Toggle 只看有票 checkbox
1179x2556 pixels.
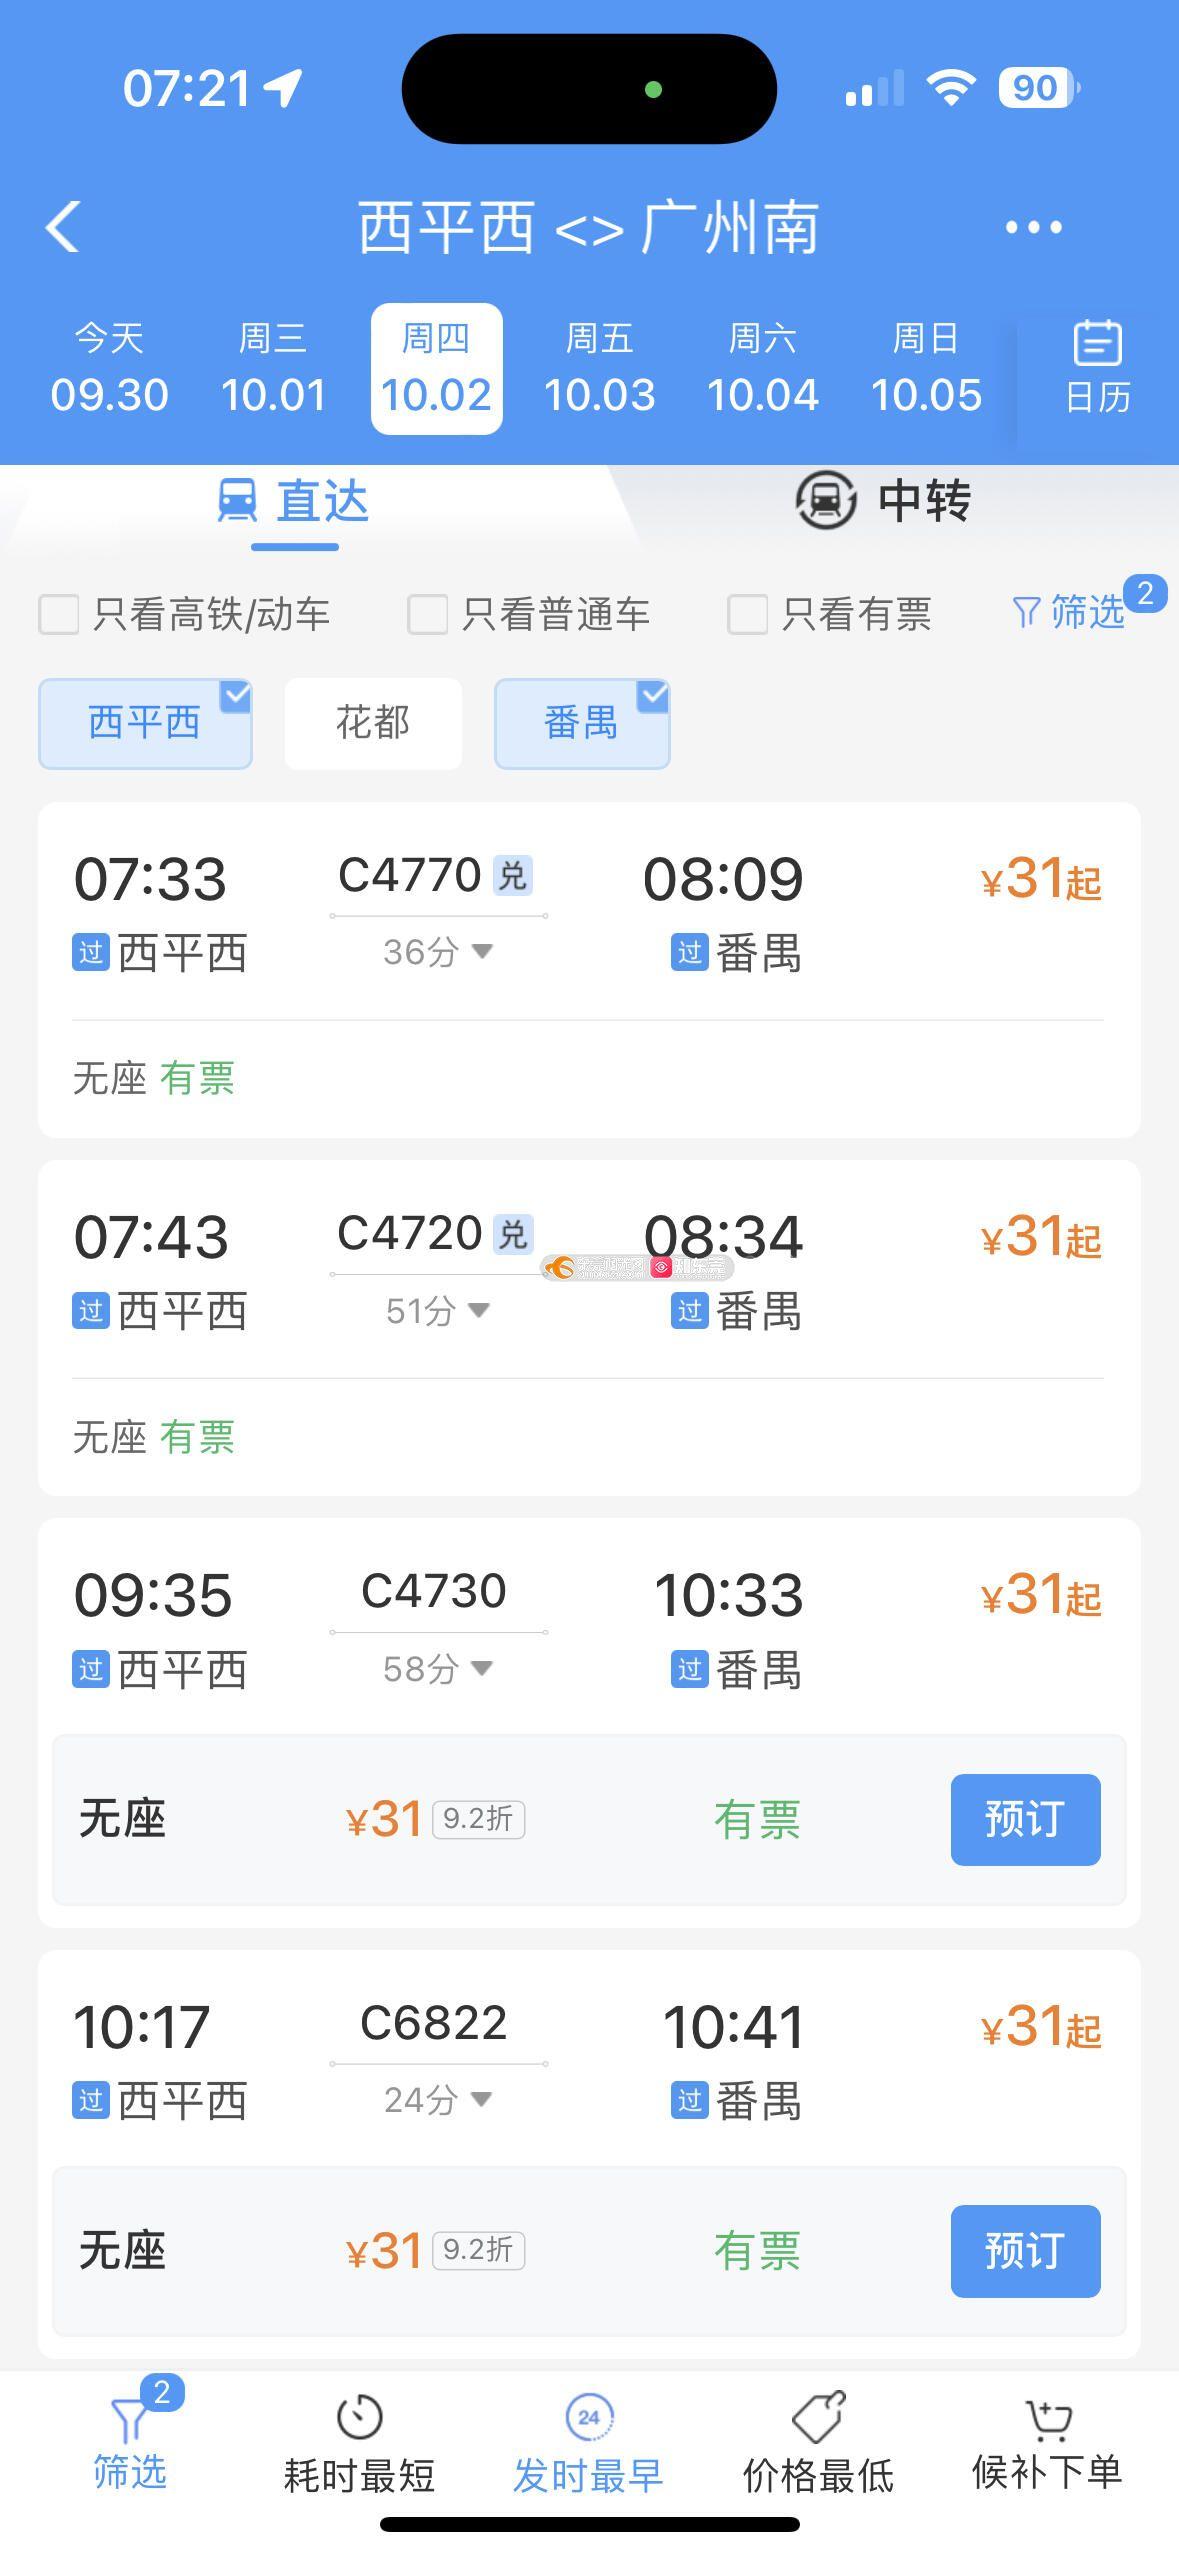point(747,614)
